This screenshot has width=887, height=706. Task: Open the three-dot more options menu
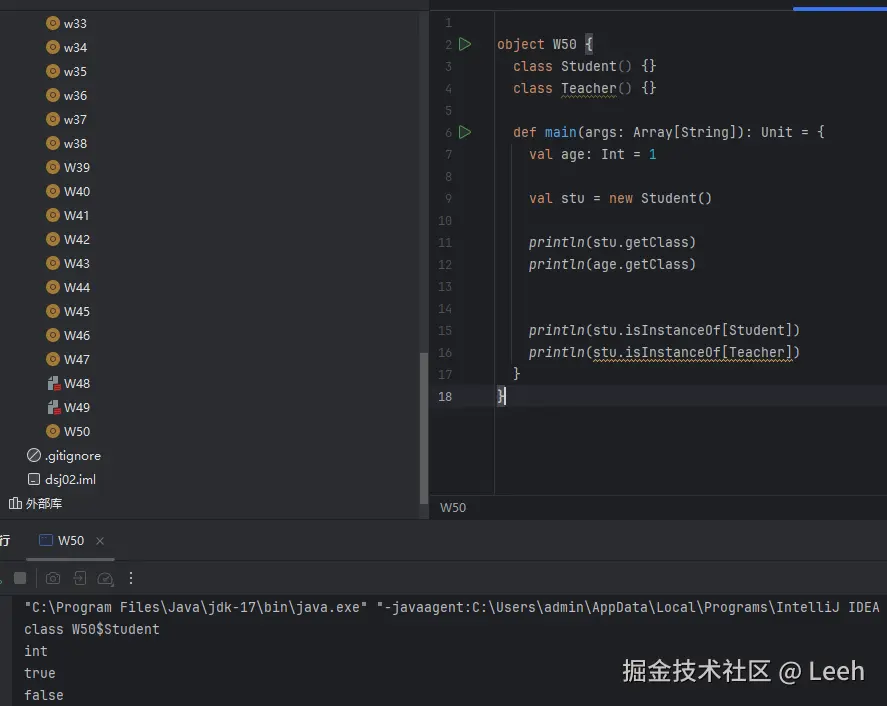(x=131, y=578)
